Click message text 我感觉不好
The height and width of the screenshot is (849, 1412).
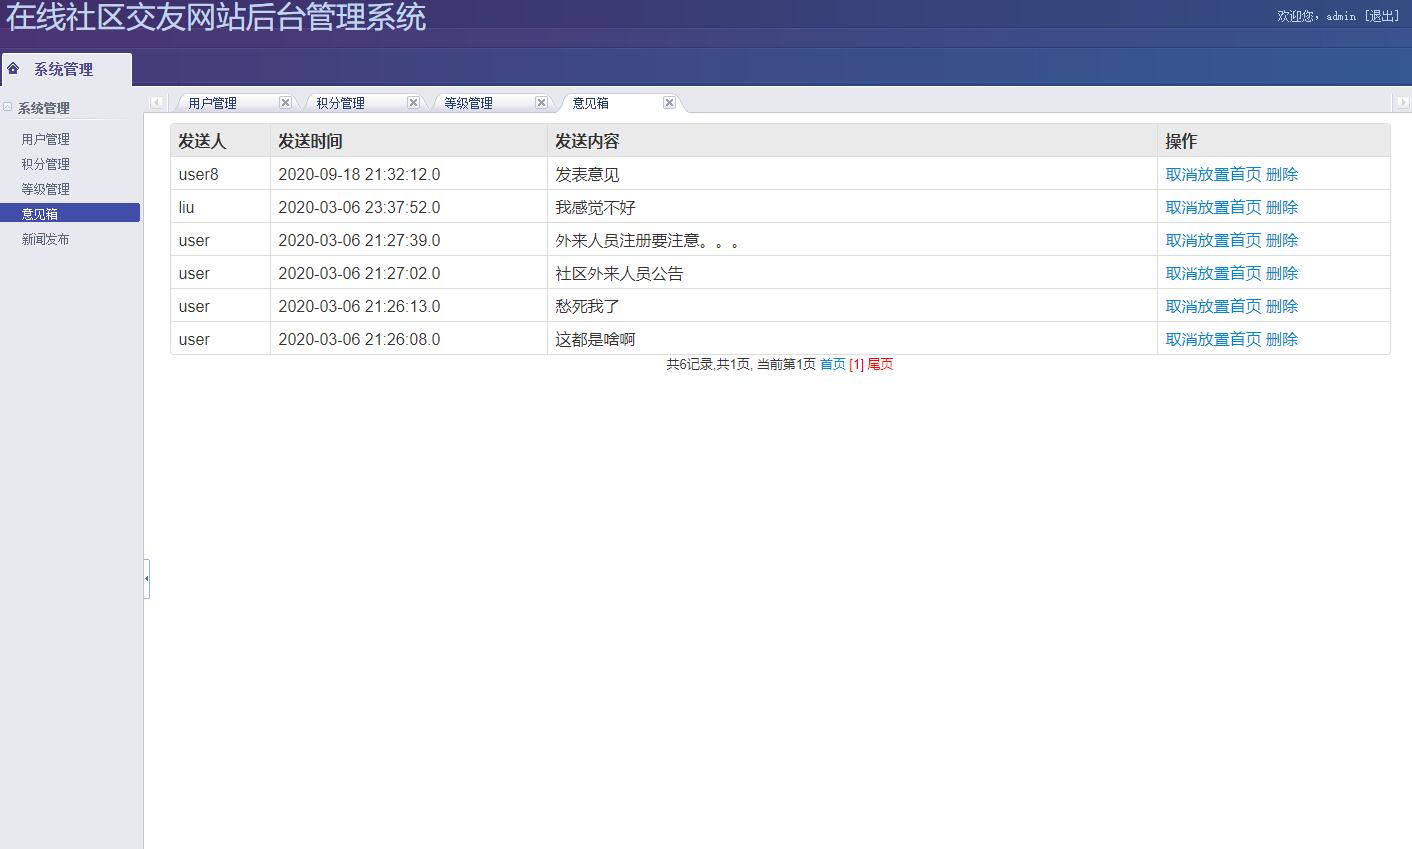(x=595, y=207)
